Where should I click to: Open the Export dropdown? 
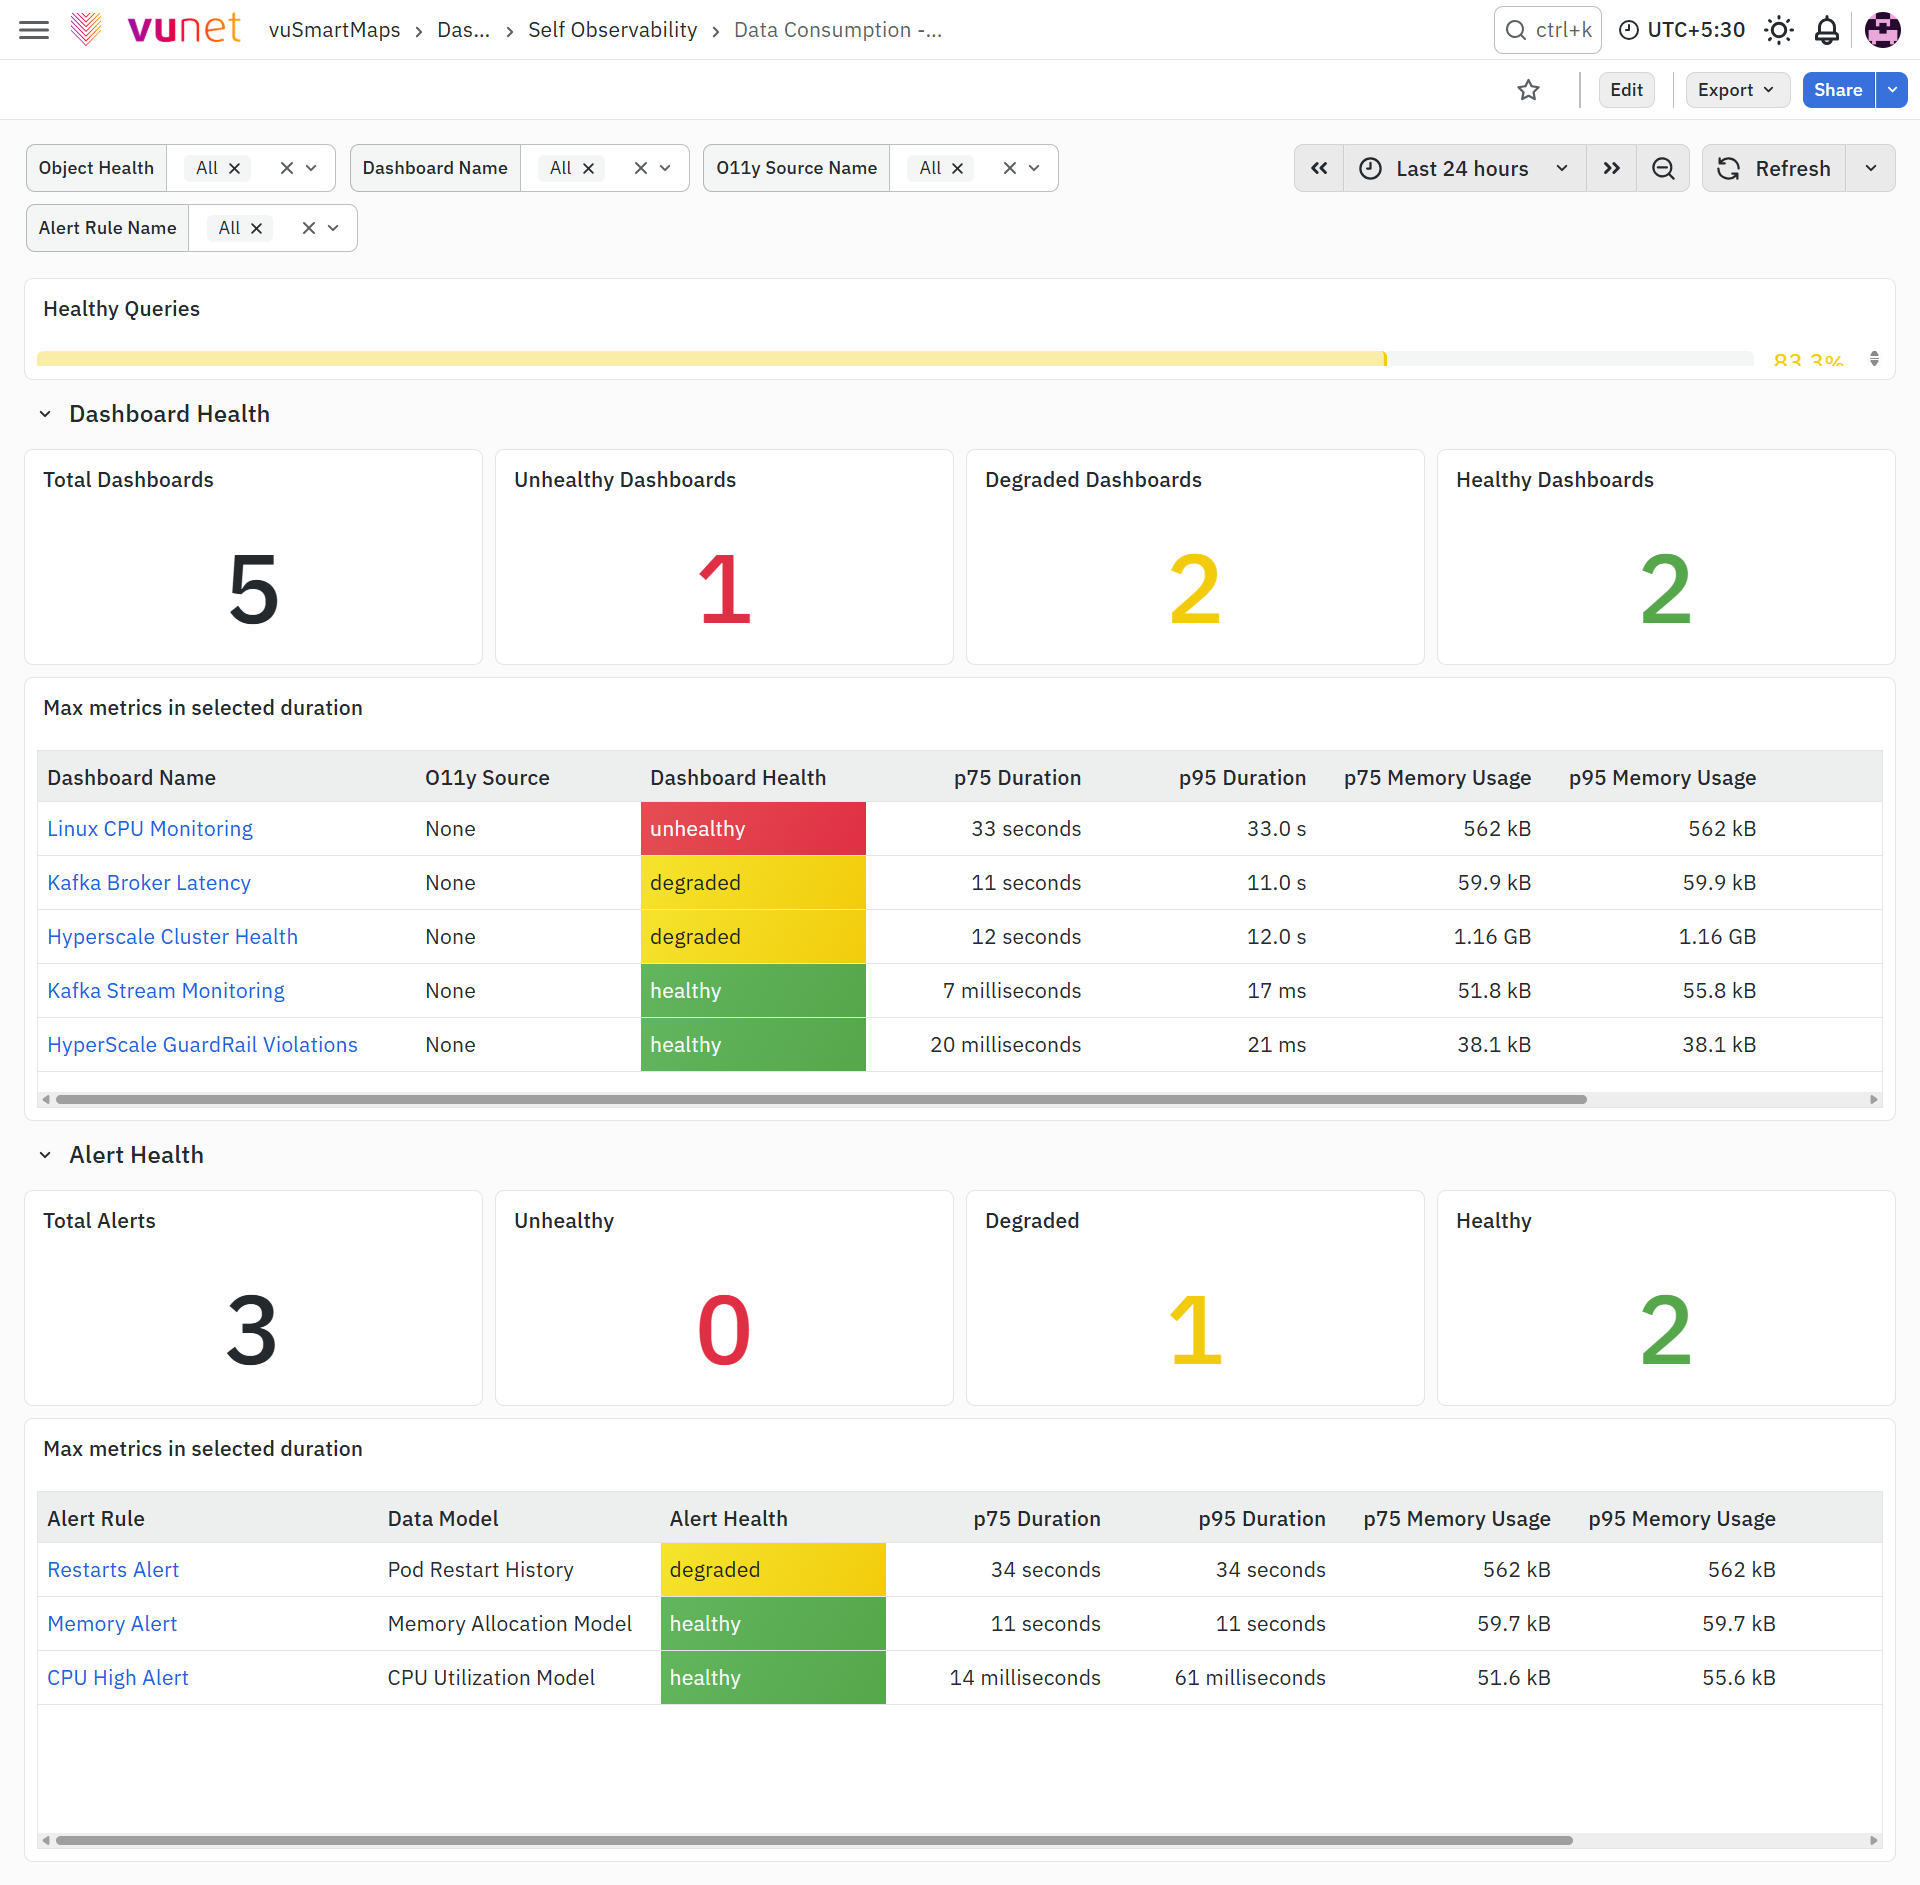[1735, 90]
